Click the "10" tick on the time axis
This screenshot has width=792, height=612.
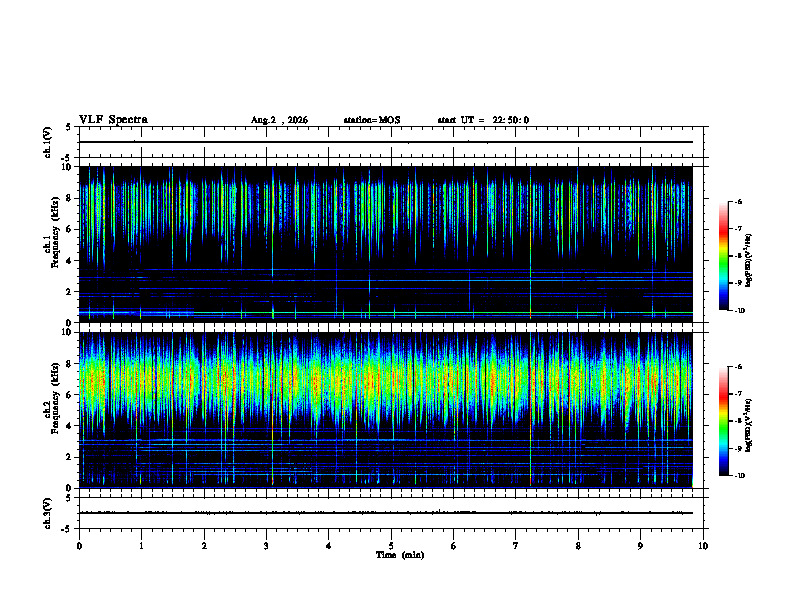[703, 546]
